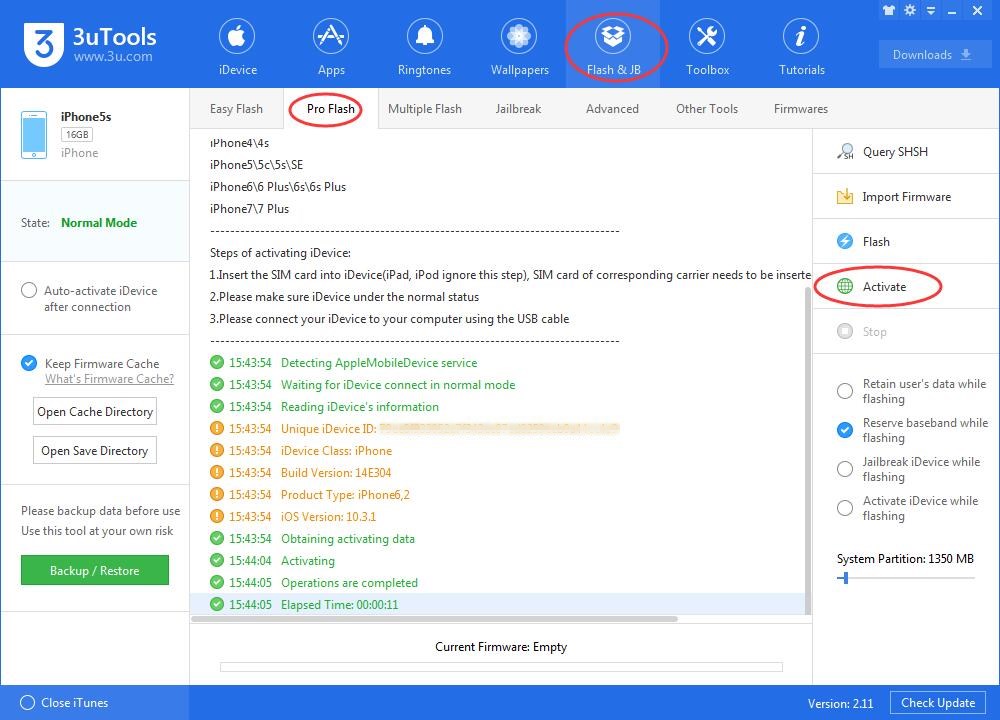Open the title bar dropdown menu arrow

tap(931, 11)
